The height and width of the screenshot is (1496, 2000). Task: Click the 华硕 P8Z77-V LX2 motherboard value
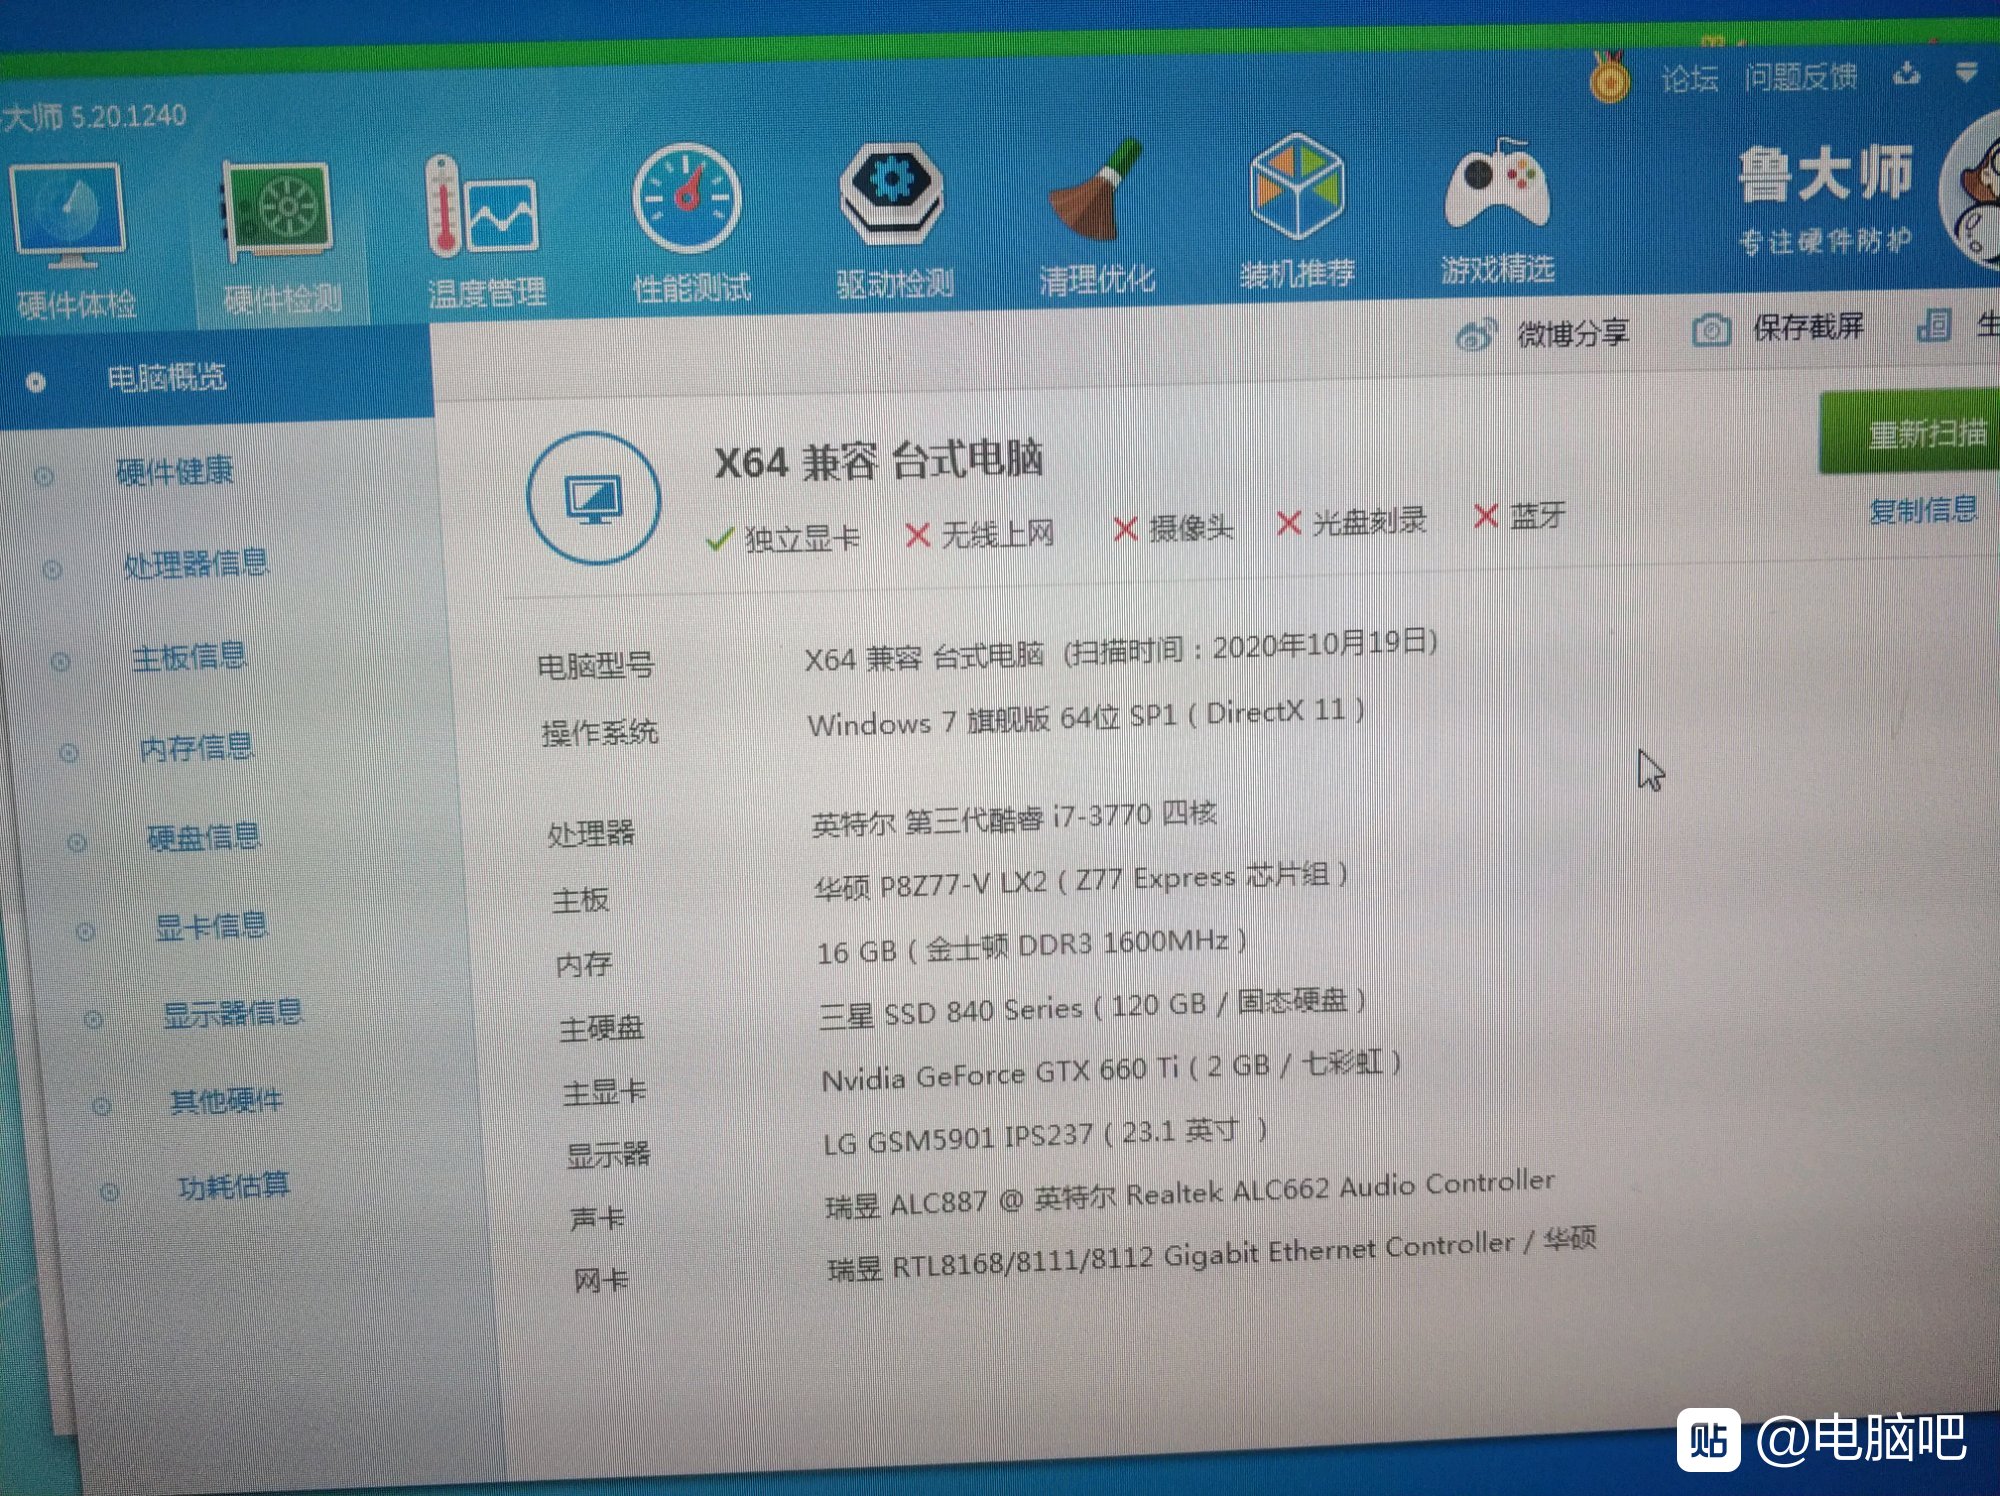(1081, 881)
